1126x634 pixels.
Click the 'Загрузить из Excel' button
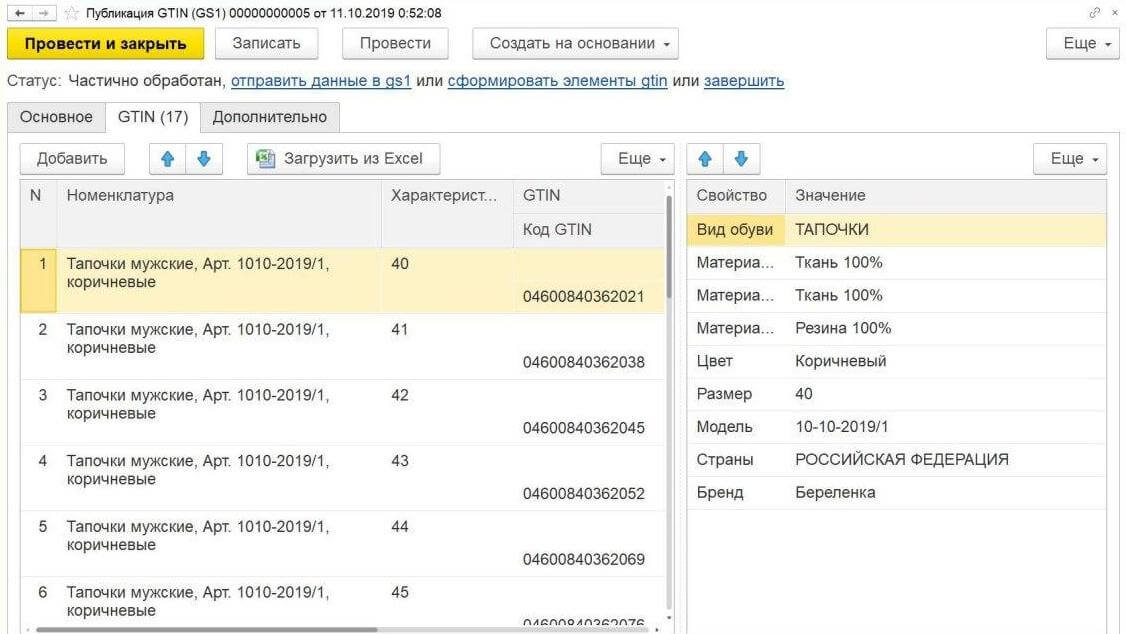click(x=343, y=159)
